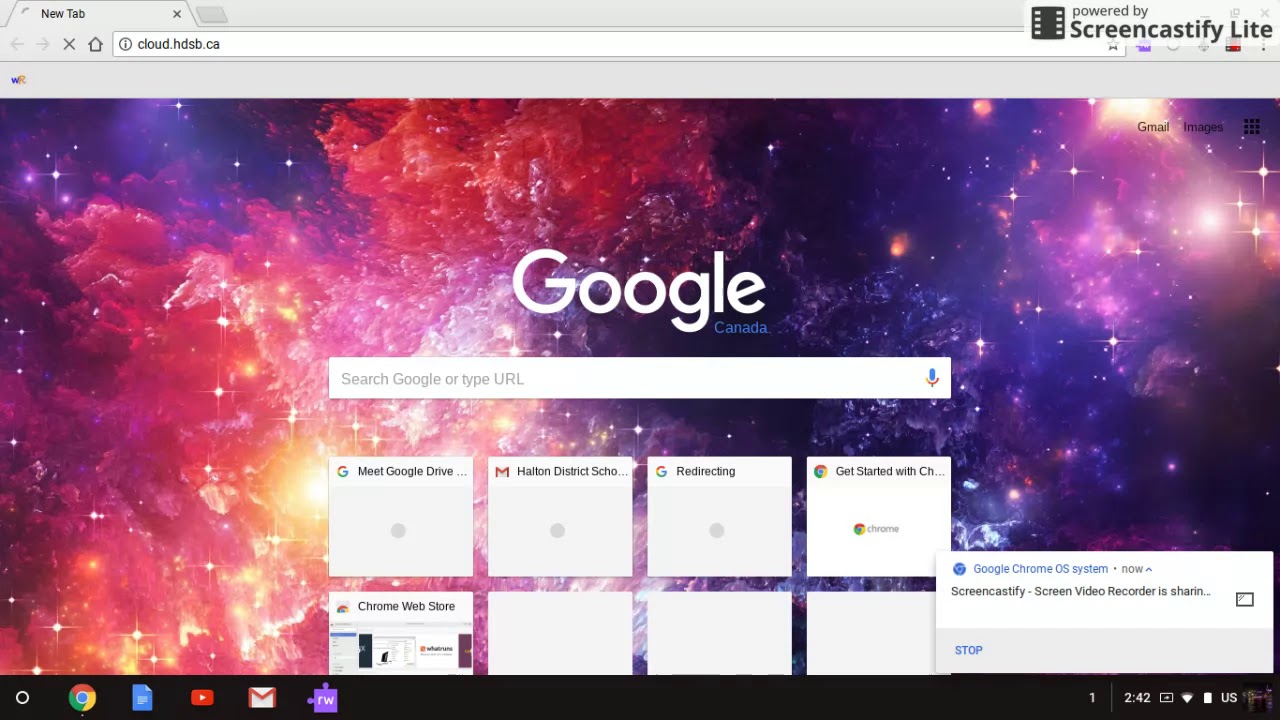
Task: Stop Screencastify sharing via STOP
Action: (x=968, y=650)
